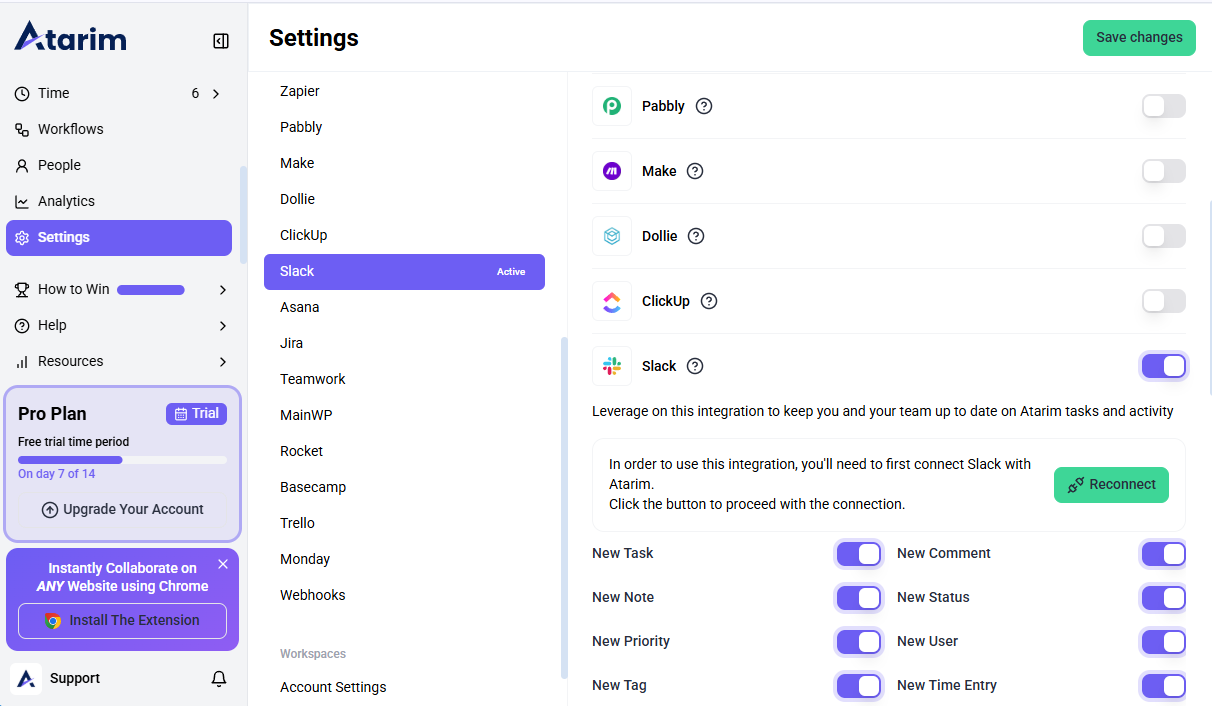Screen dimensions: 1212x706
Task: Open Analytics in the sidebar
Action: [66, 201]
